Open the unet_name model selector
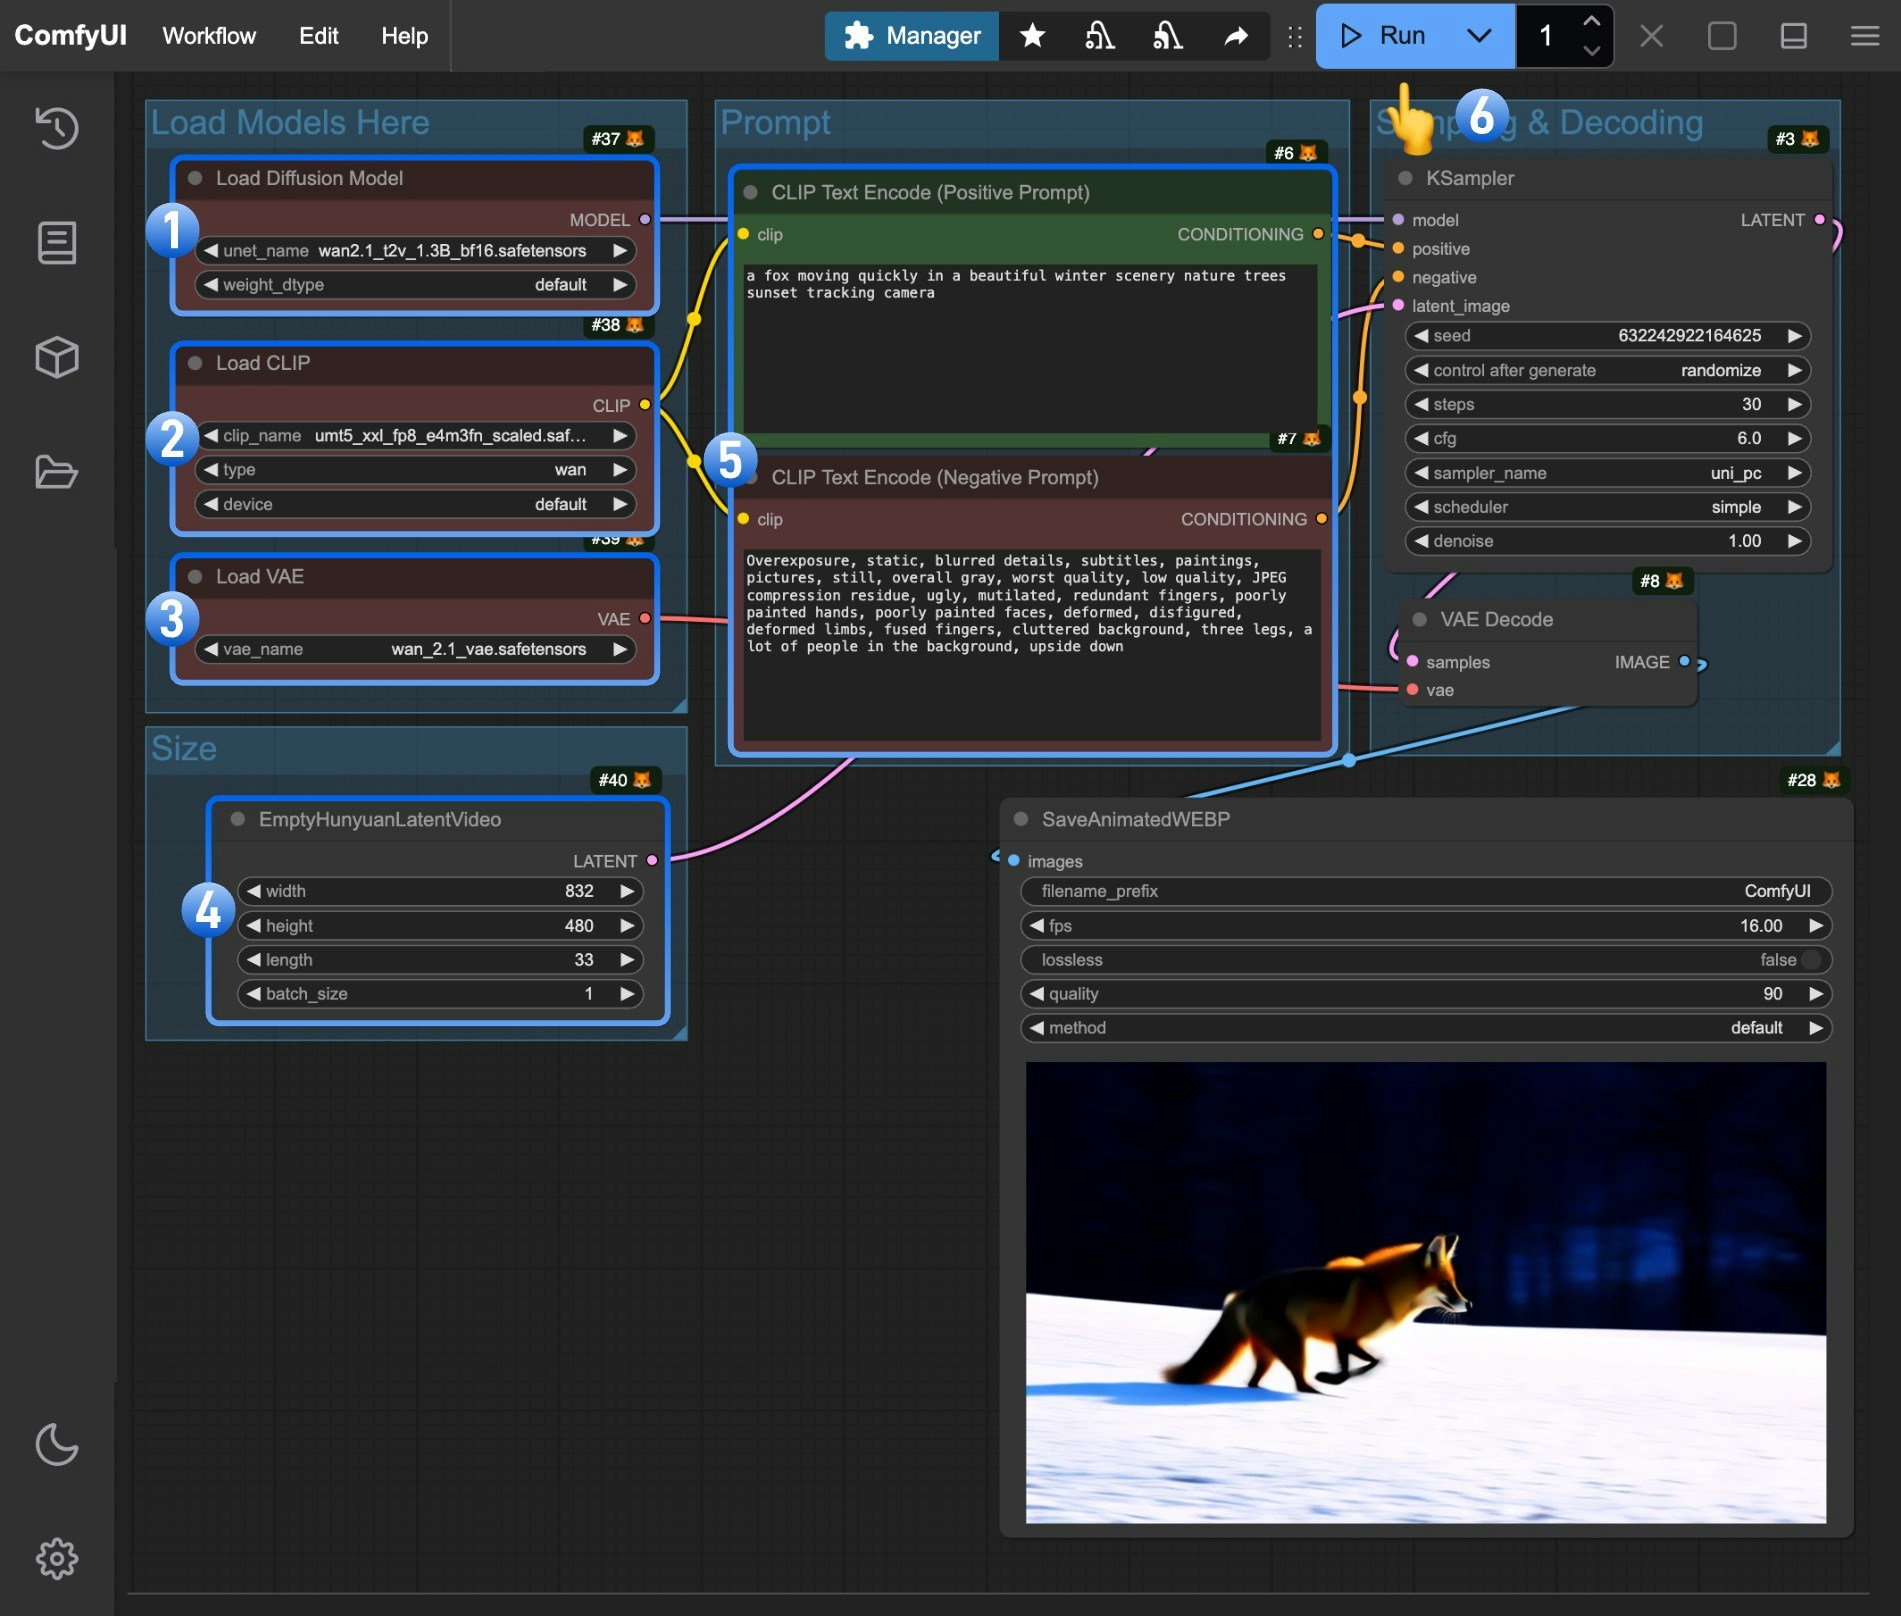Viewport: 1901px width, 1616px height. pos(420,251)
